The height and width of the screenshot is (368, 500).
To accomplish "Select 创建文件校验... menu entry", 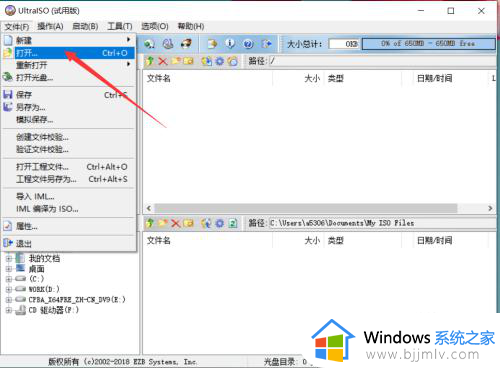I will tap(69, 137).
